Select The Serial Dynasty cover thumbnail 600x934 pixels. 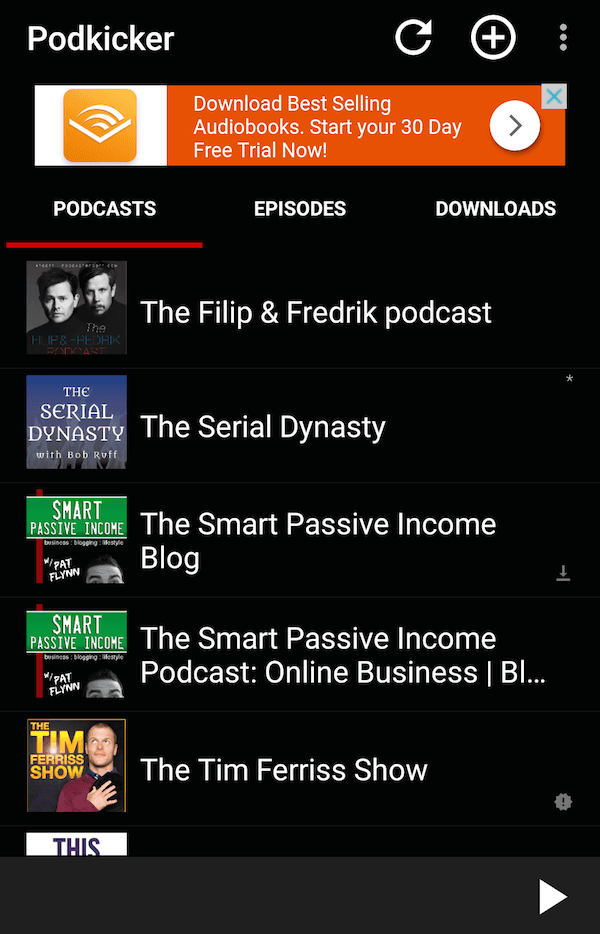coord(76,422)
